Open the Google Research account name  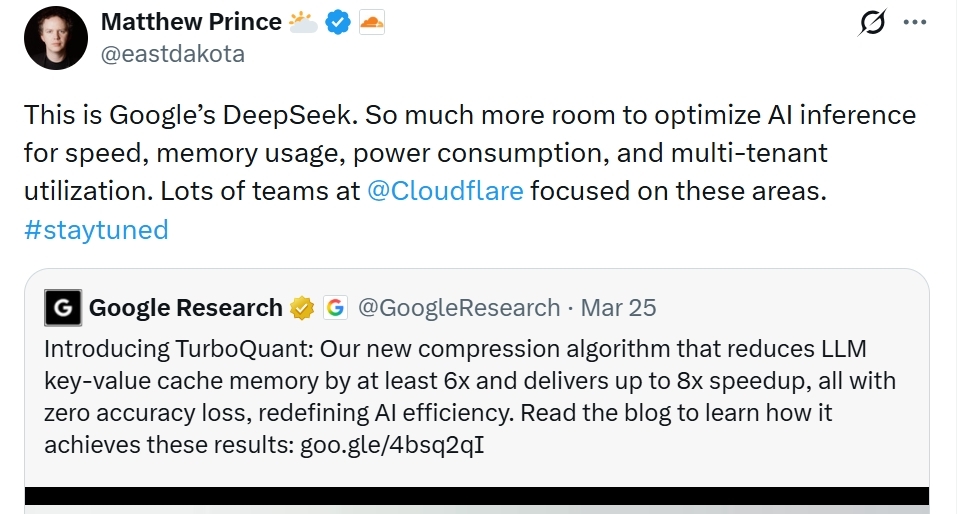click(x=186, y=308)
